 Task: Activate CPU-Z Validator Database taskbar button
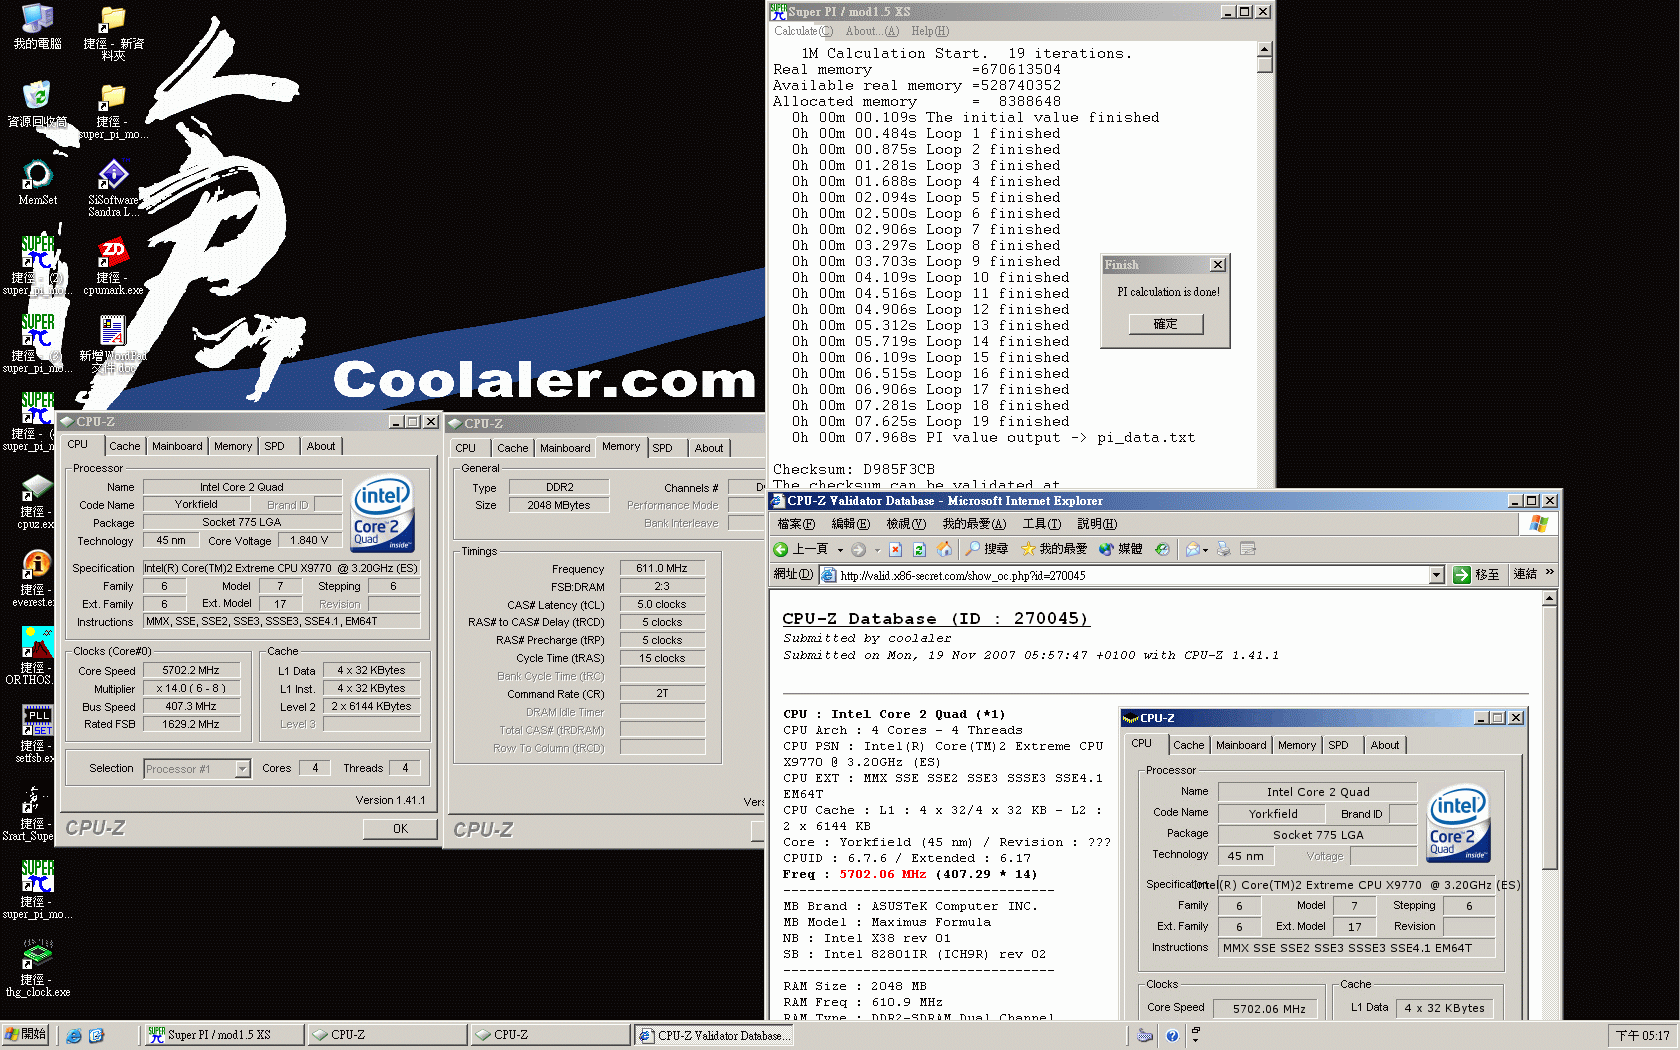pyautogui.click(x=715, y=1035)
